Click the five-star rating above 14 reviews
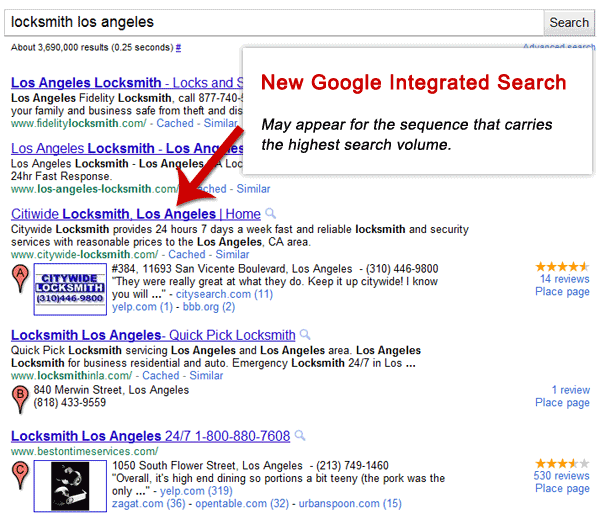 coord(562,266)
